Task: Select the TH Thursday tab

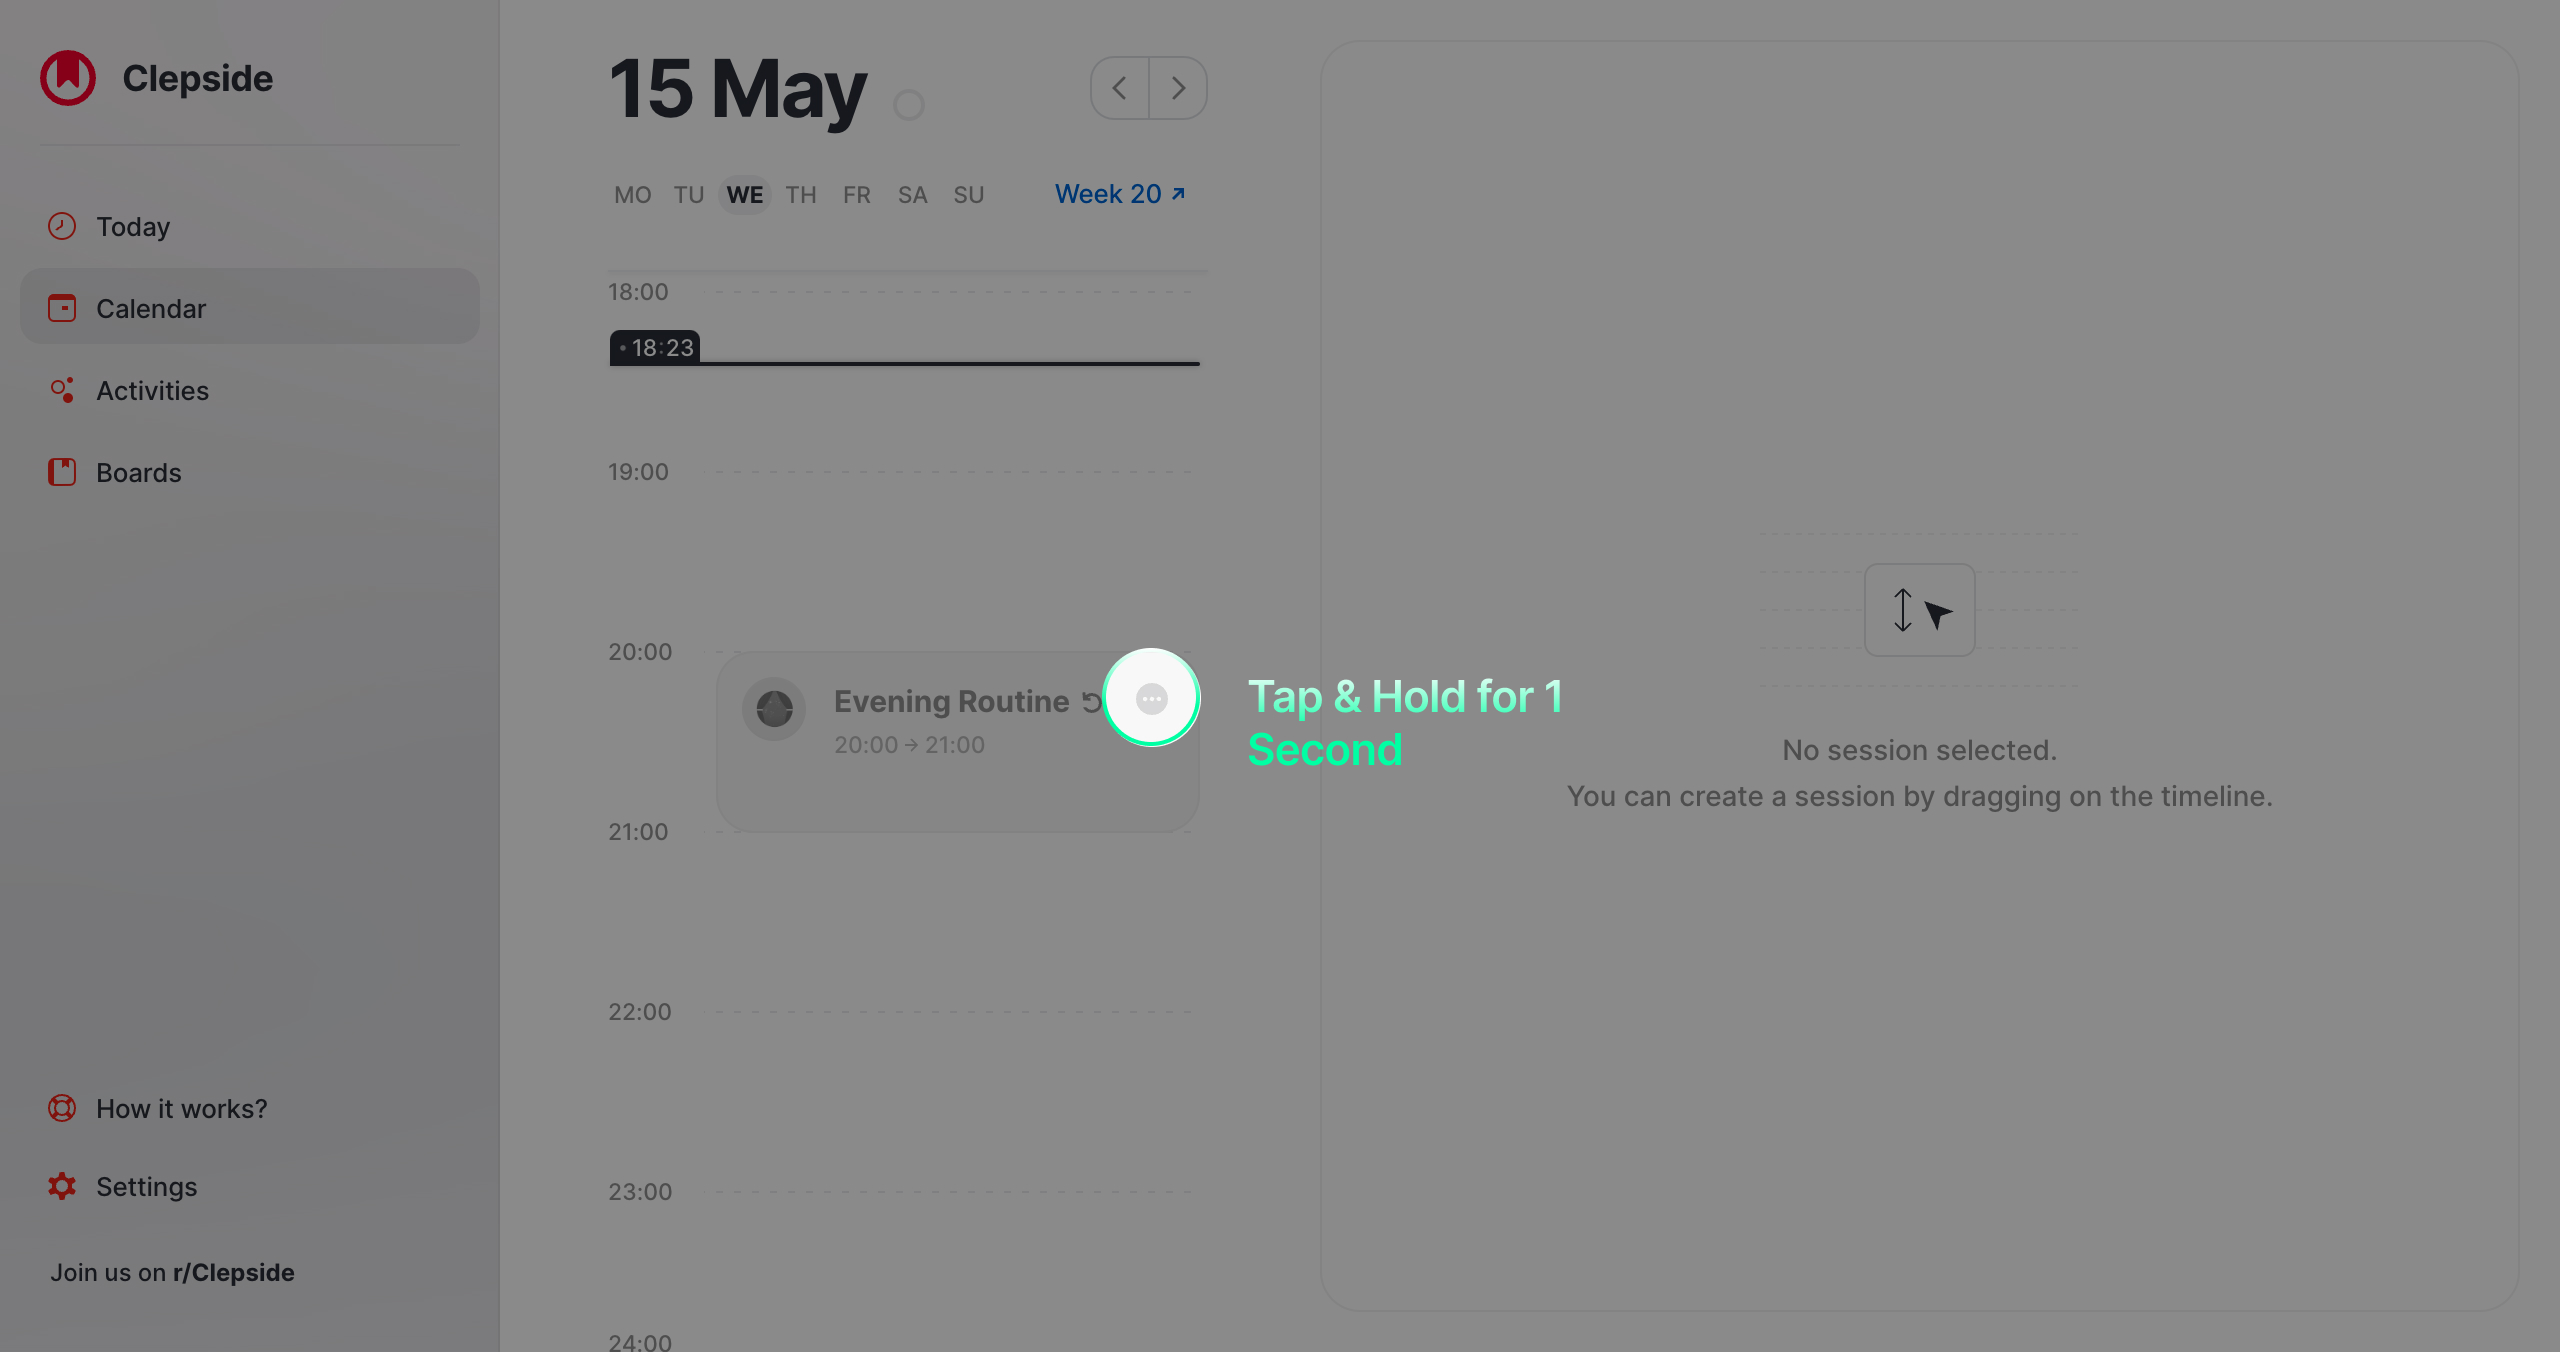Action: point(799,193)
